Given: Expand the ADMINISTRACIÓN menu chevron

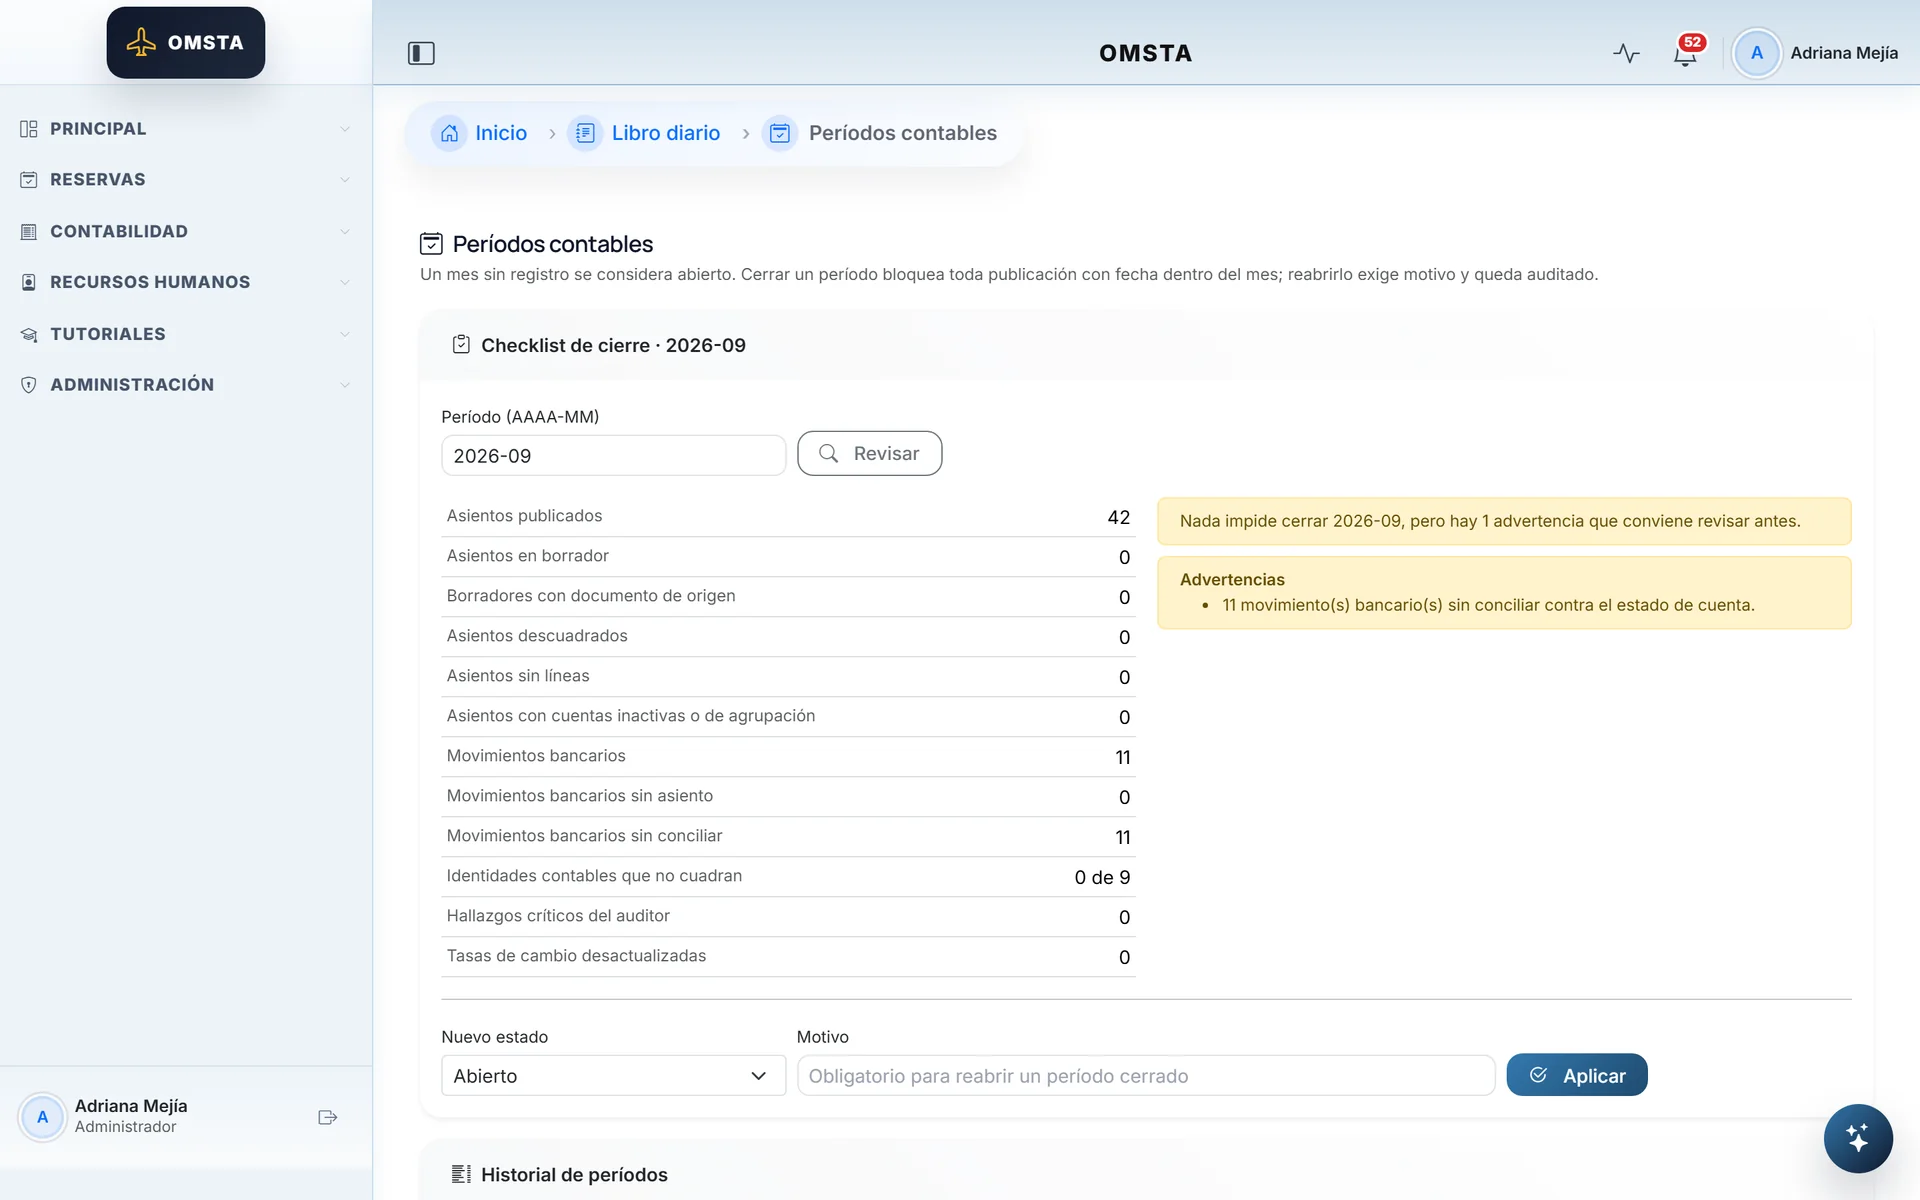Looking at the screenshot, I should (345, 385).
